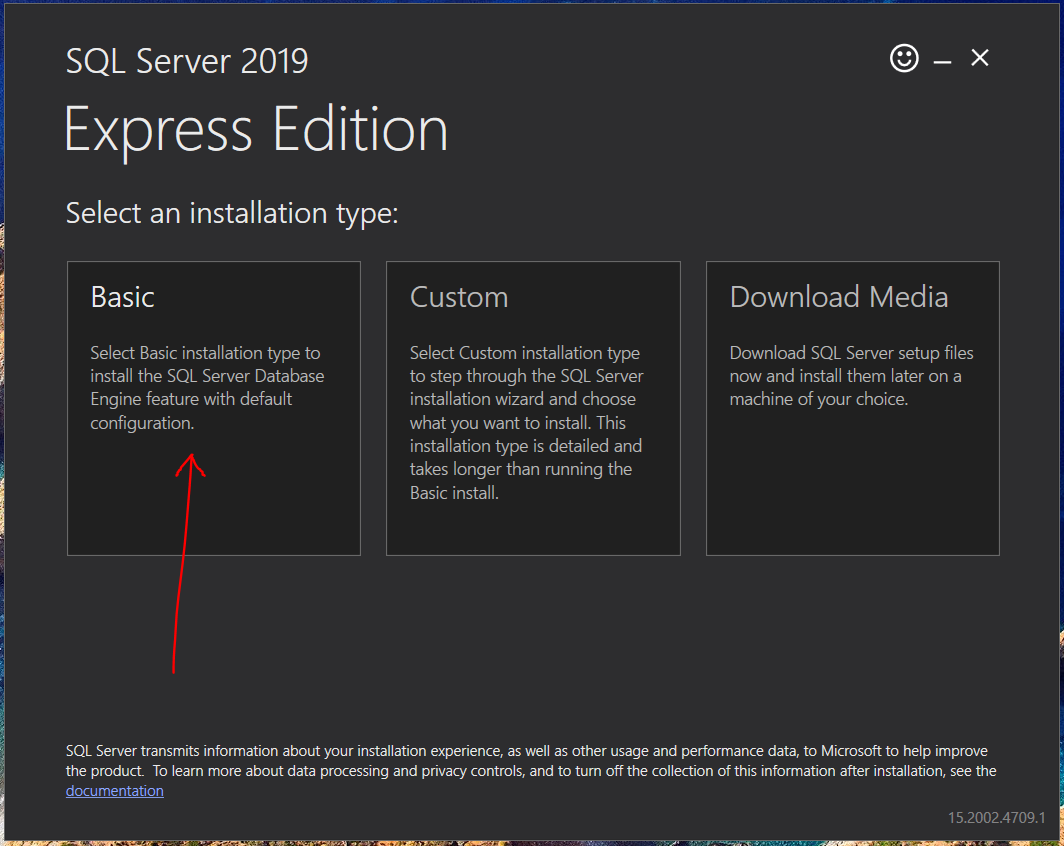Click 'Select an installation type:' text
This screenshot has height=846, width=1064.
(232, 214)
